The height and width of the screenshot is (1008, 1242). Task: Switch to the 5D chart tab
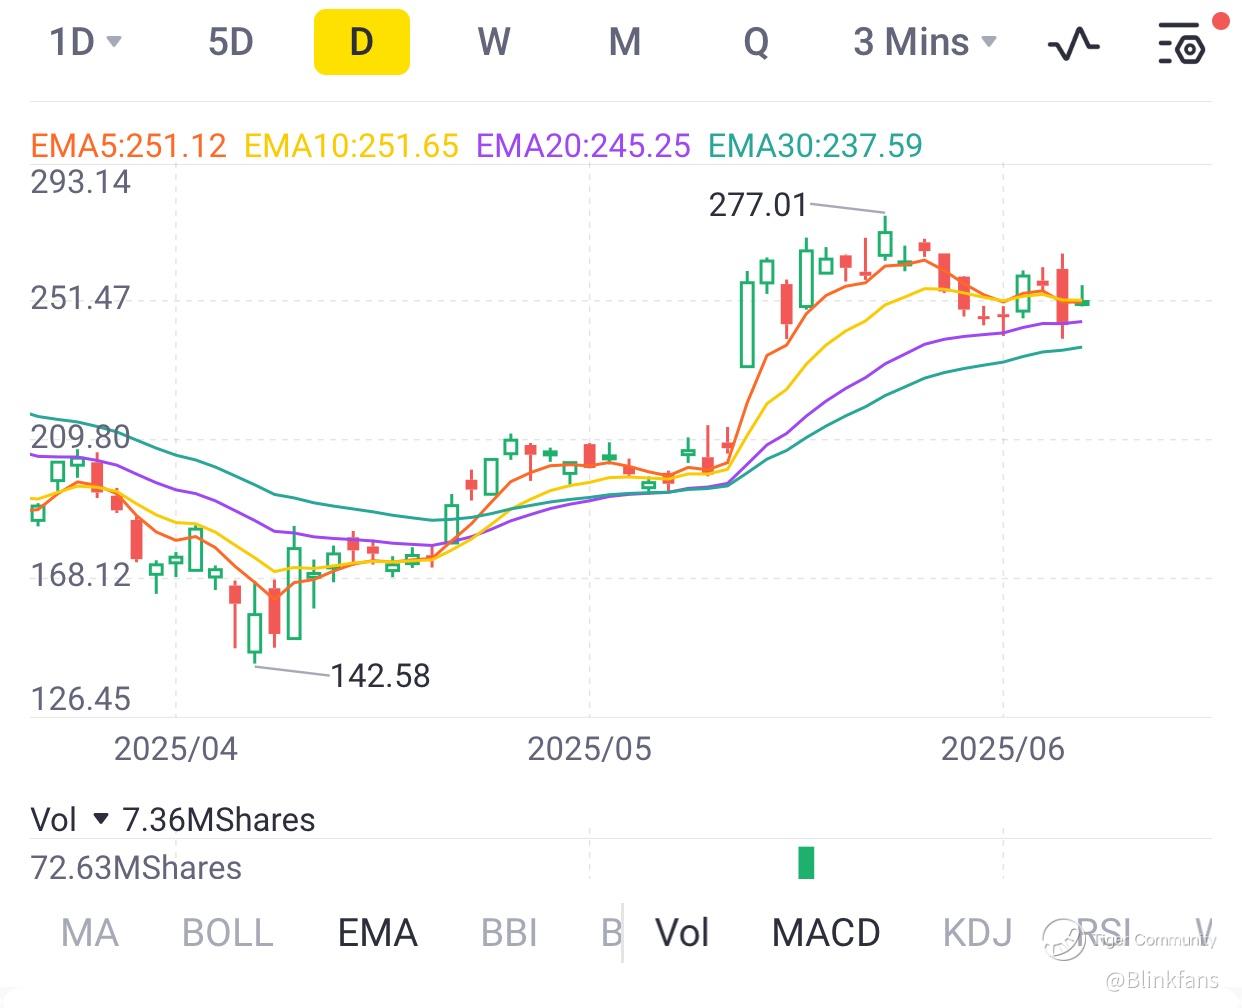point(230,42)
